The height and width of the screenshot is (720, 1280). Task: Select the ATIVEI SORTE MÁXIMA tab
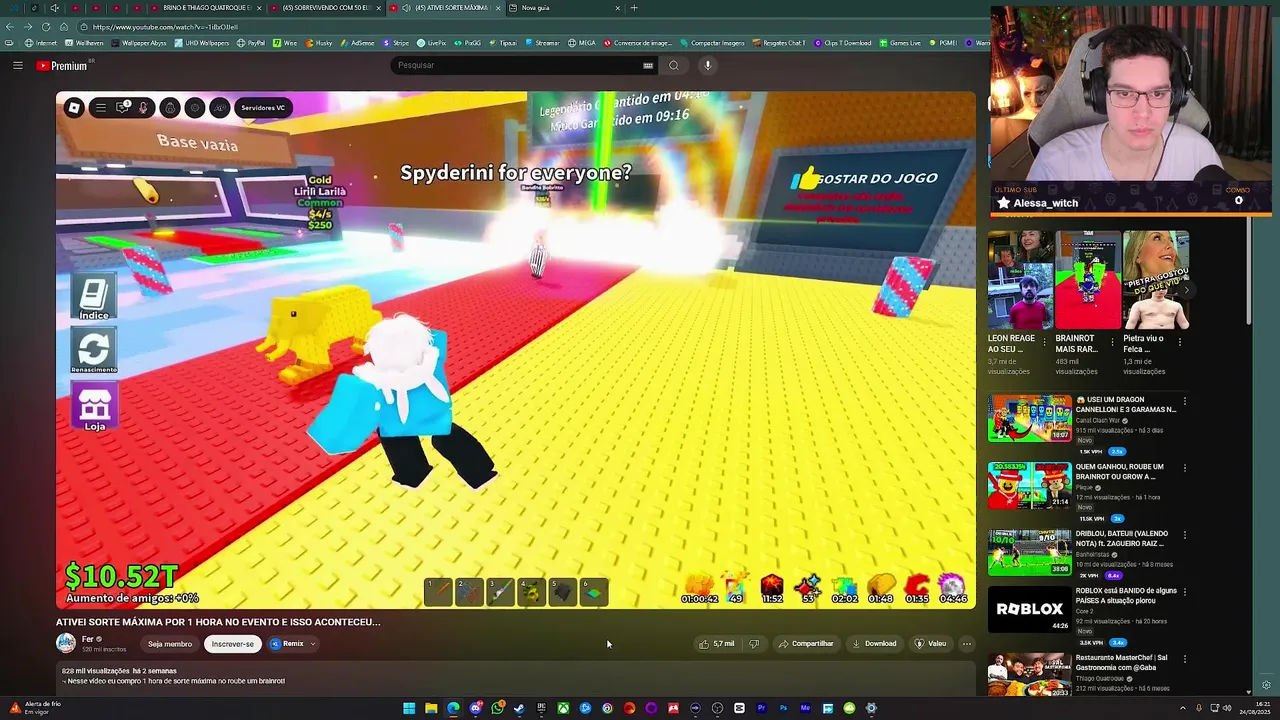coord(445,8)
